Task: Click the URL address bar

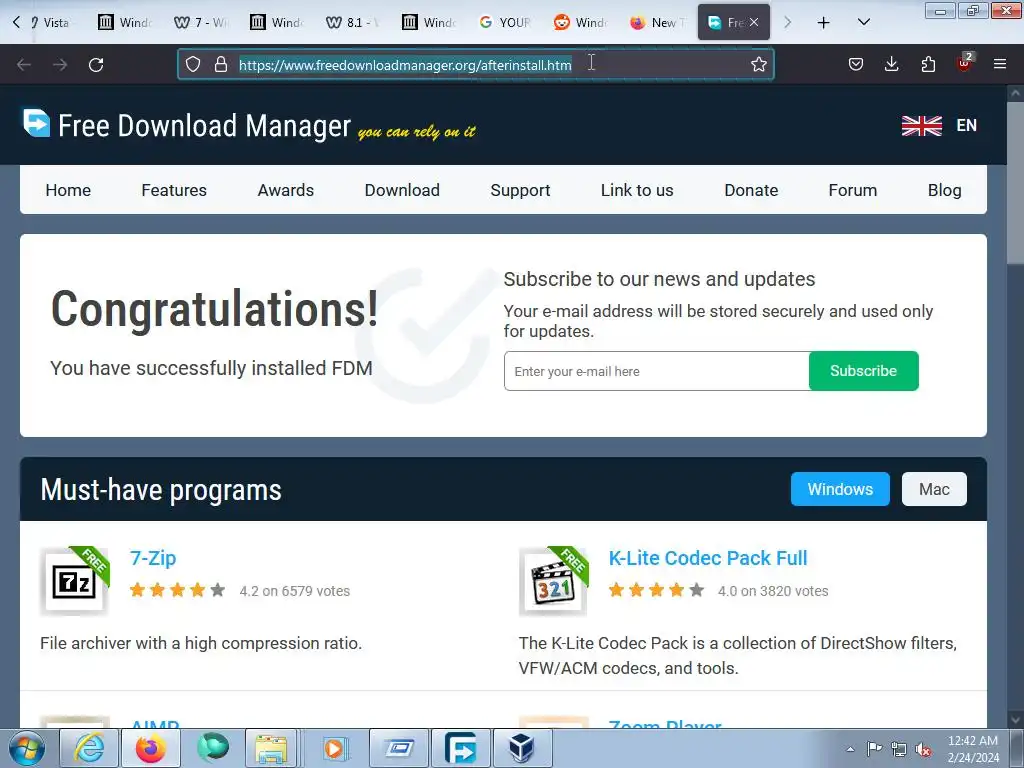Action: coord(475,64)
